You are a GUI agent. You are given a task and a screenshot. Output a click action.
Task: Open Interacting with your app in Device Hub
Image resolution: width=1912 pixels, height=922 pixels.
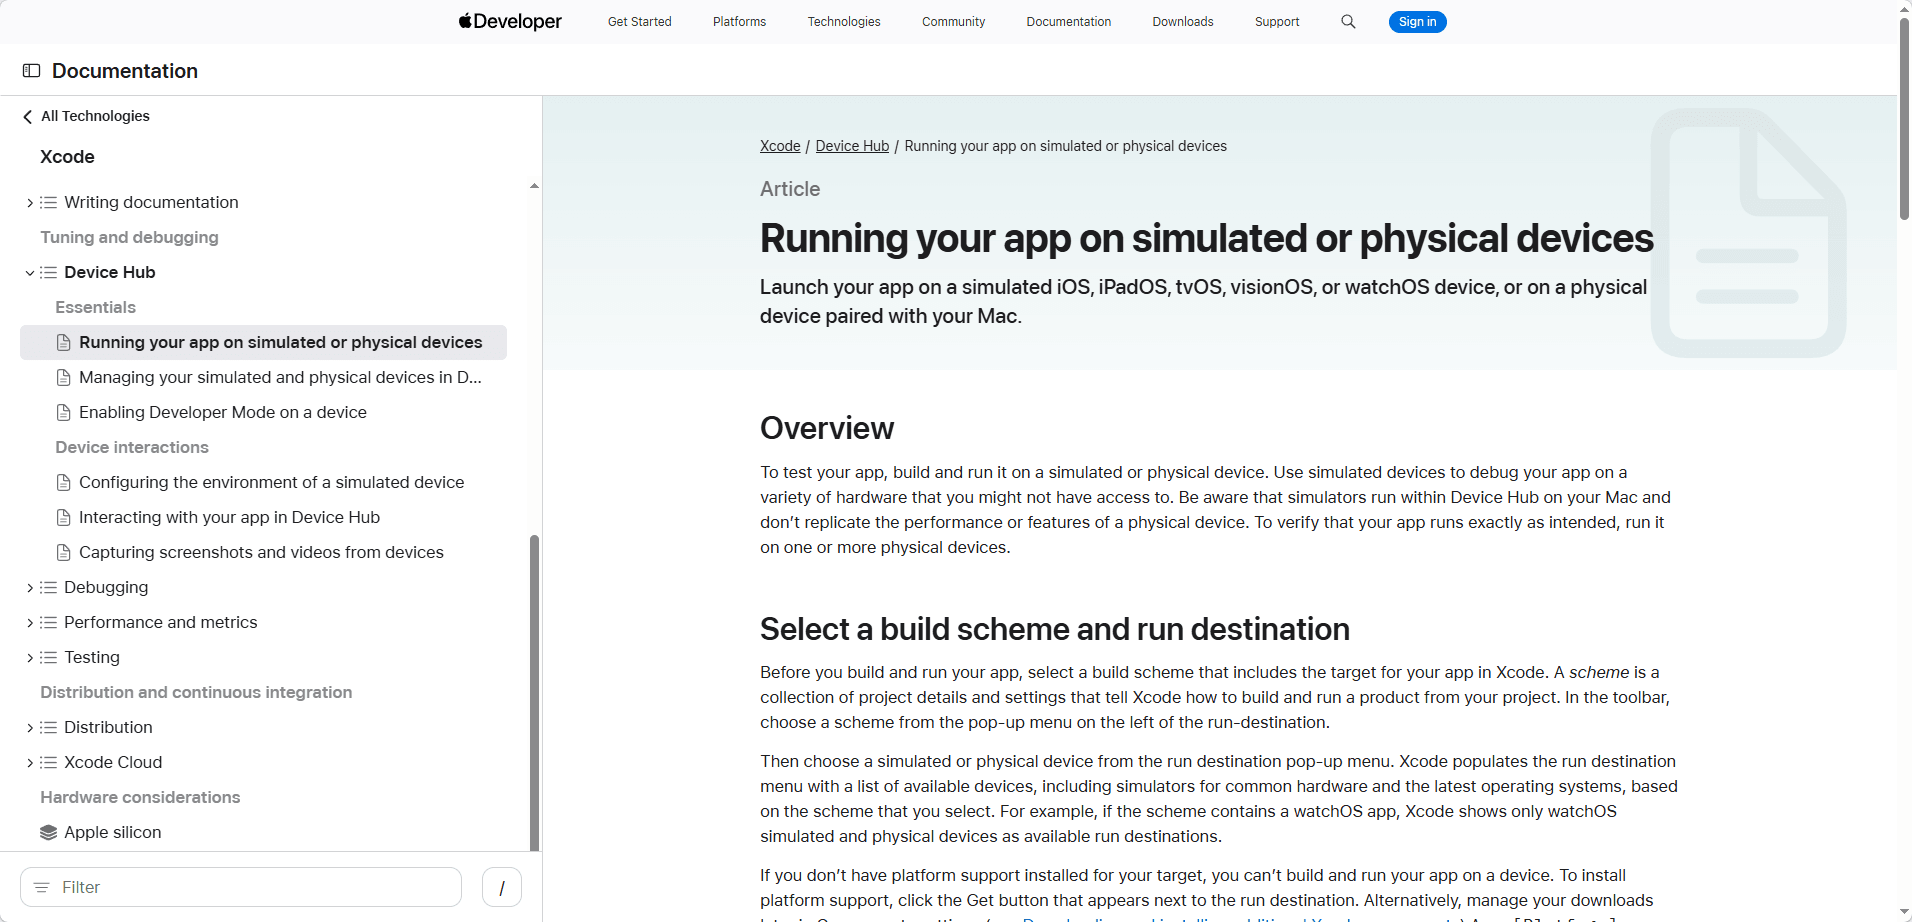pyautogui.click(x=230, y=517)
